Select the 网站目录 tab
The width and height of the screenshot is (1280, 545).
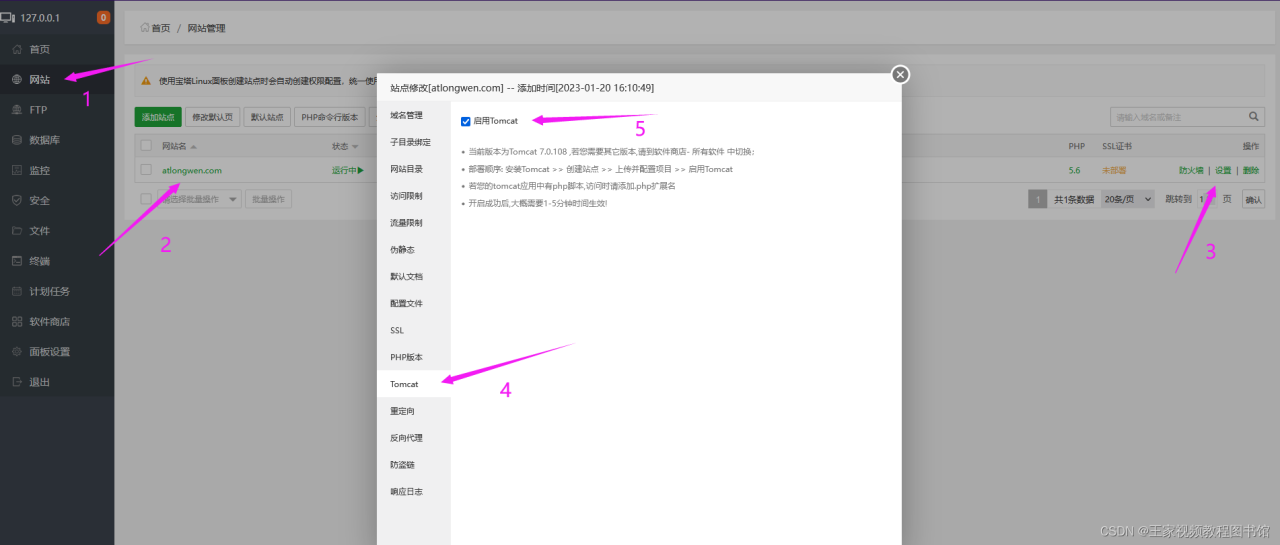tap(414, 169)
